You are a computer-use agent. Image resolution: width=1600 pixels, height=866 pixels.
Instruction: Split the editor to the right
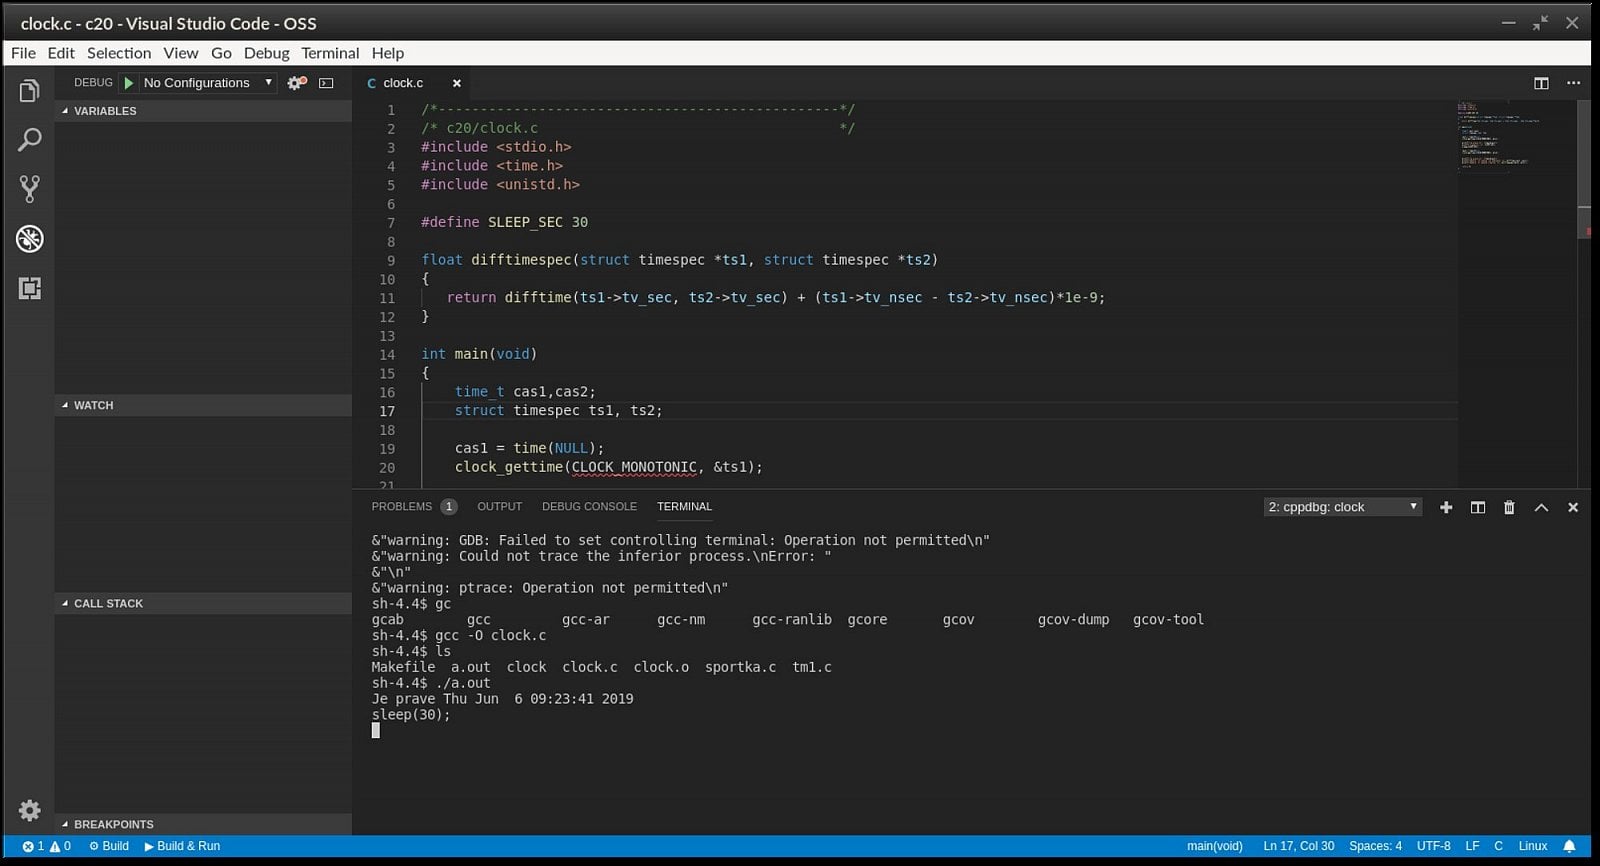(x=1541, y=83)
